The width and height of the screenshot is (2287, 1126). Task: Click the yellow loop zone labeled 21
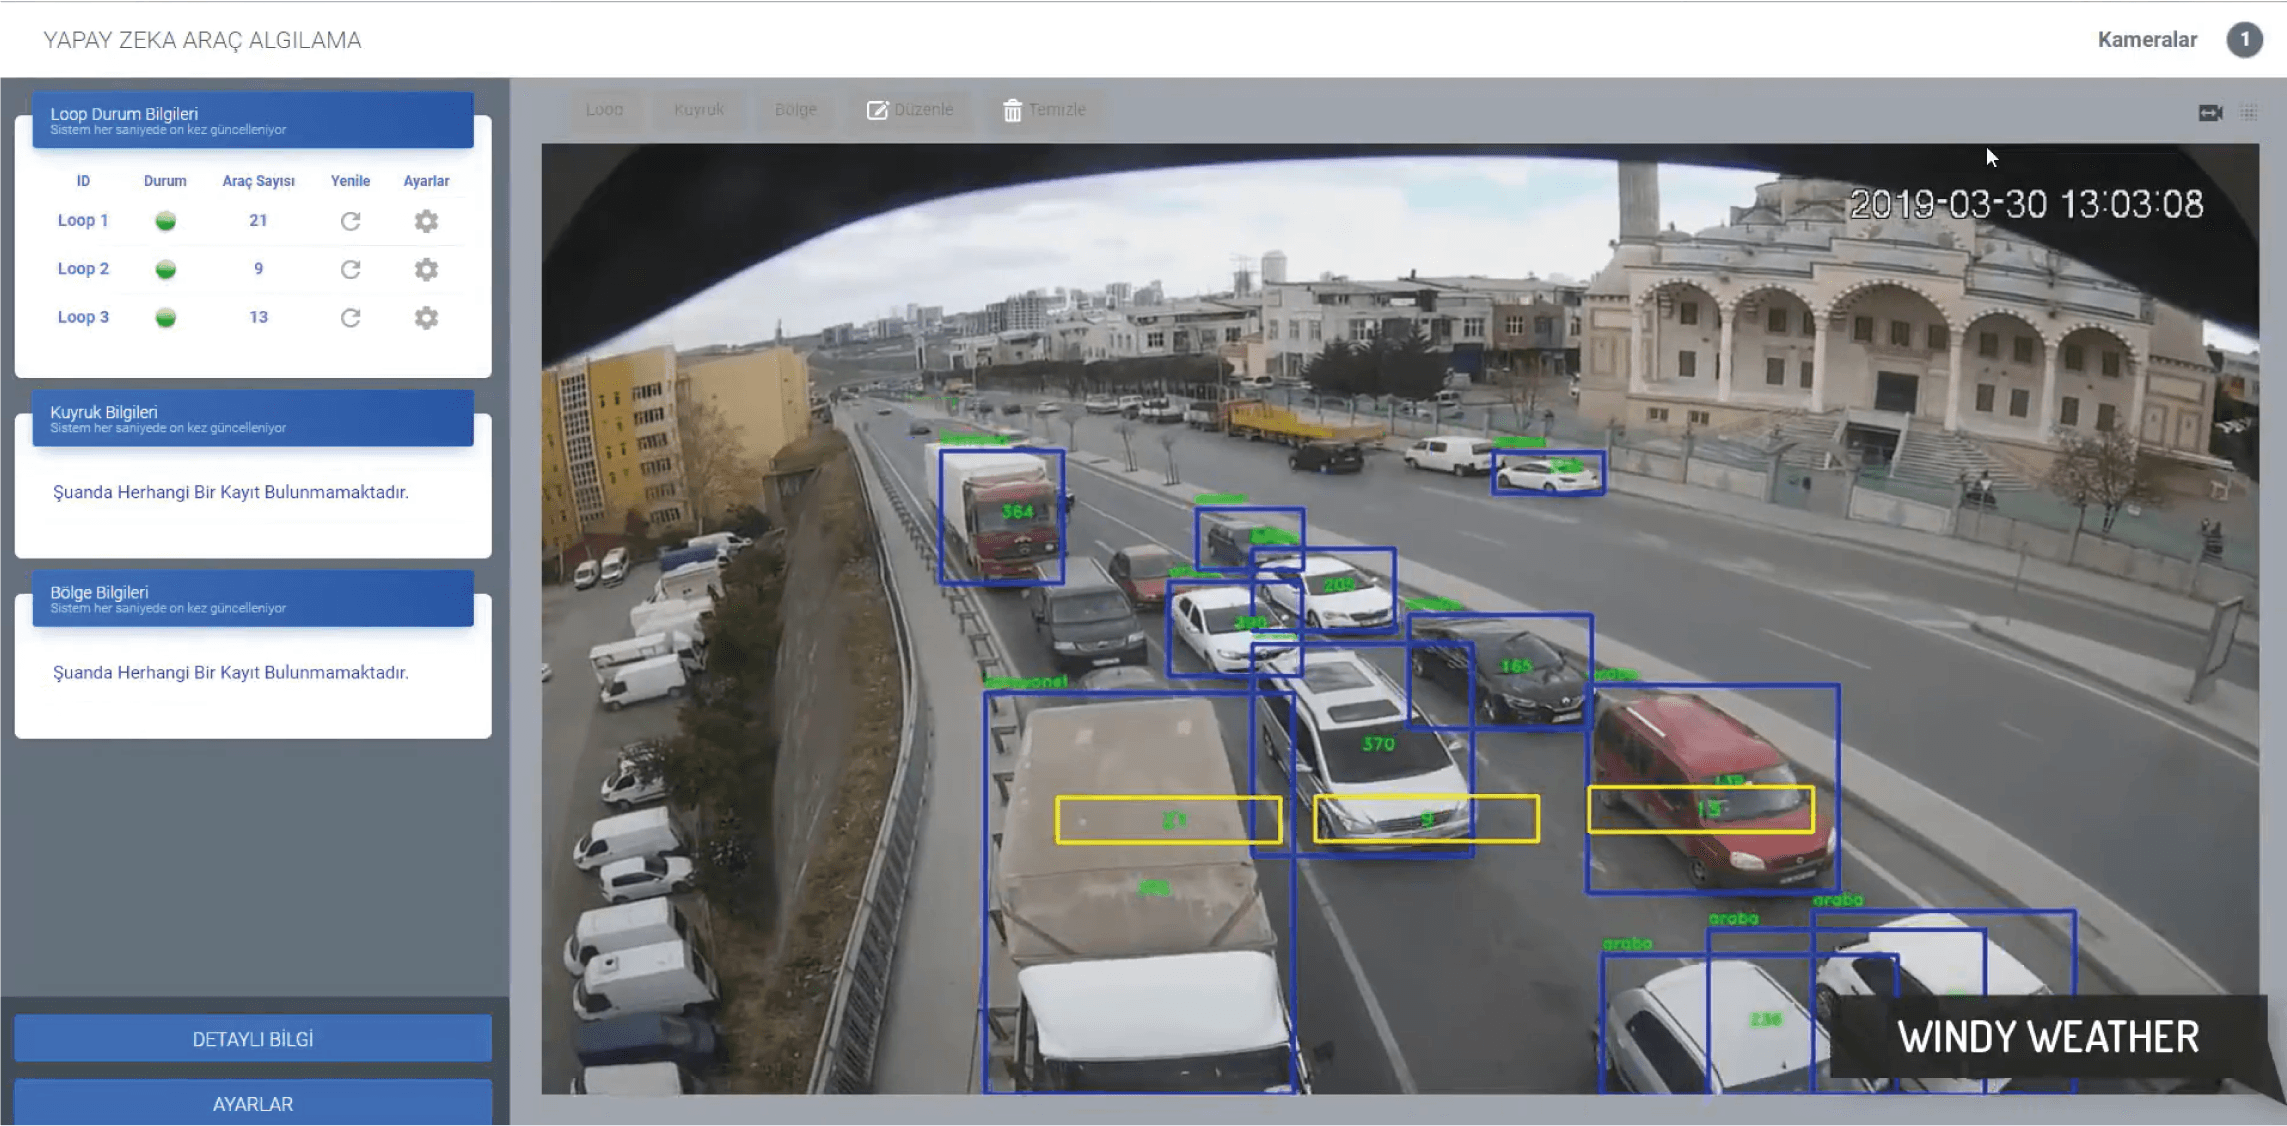1168,820
